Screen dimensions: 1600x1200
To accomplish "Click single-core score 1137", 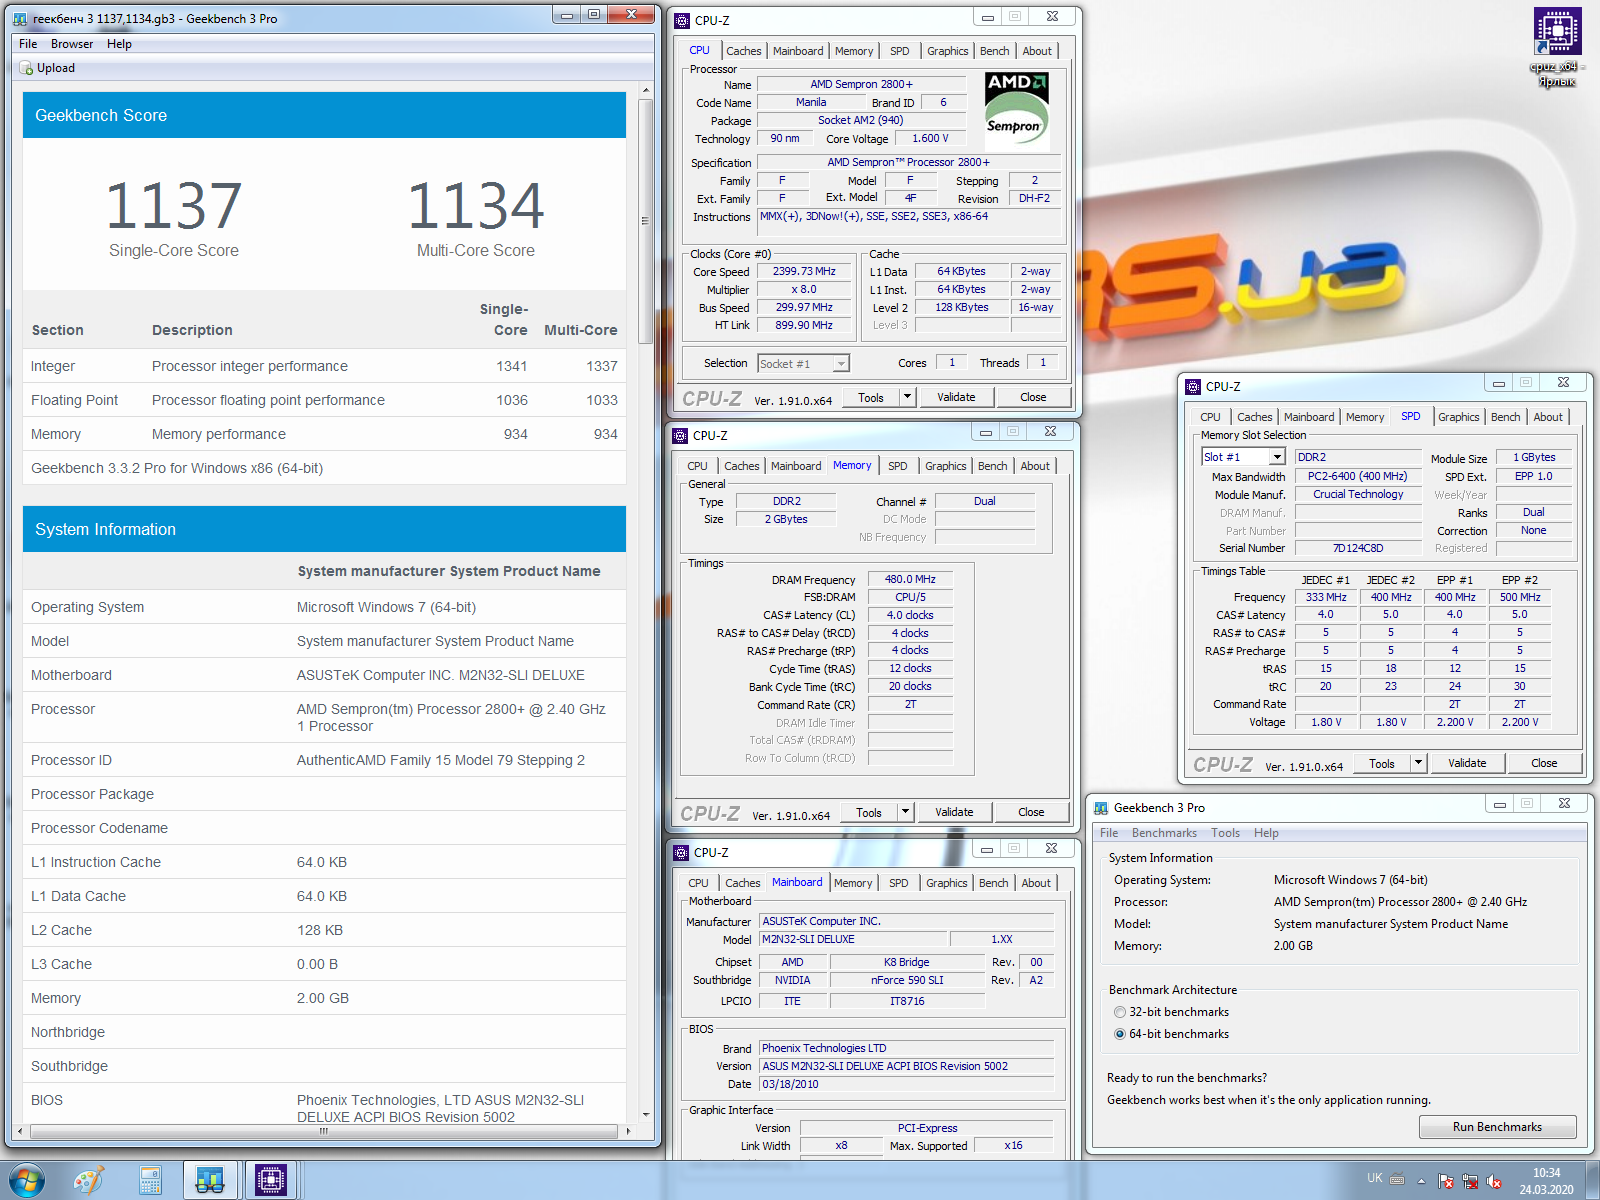I will (174, 205).
